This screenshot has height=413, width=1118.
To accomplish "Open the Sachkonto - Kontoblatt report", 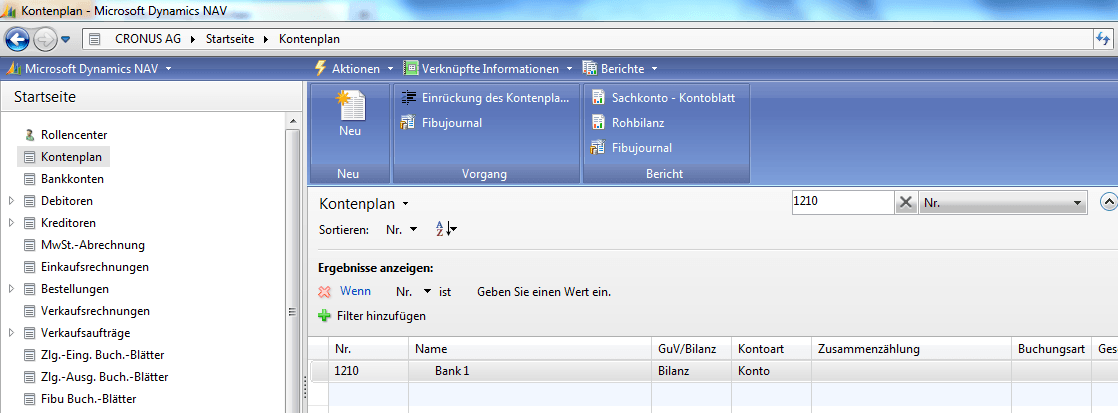I will click(663, 98).
